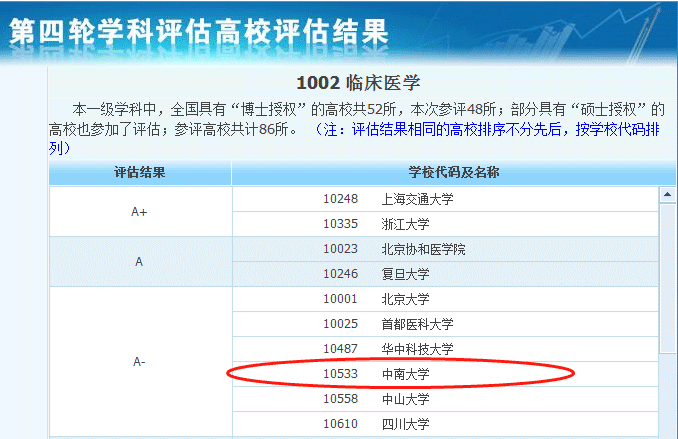Click the row 10533 中南大学

tap(445, 374)
